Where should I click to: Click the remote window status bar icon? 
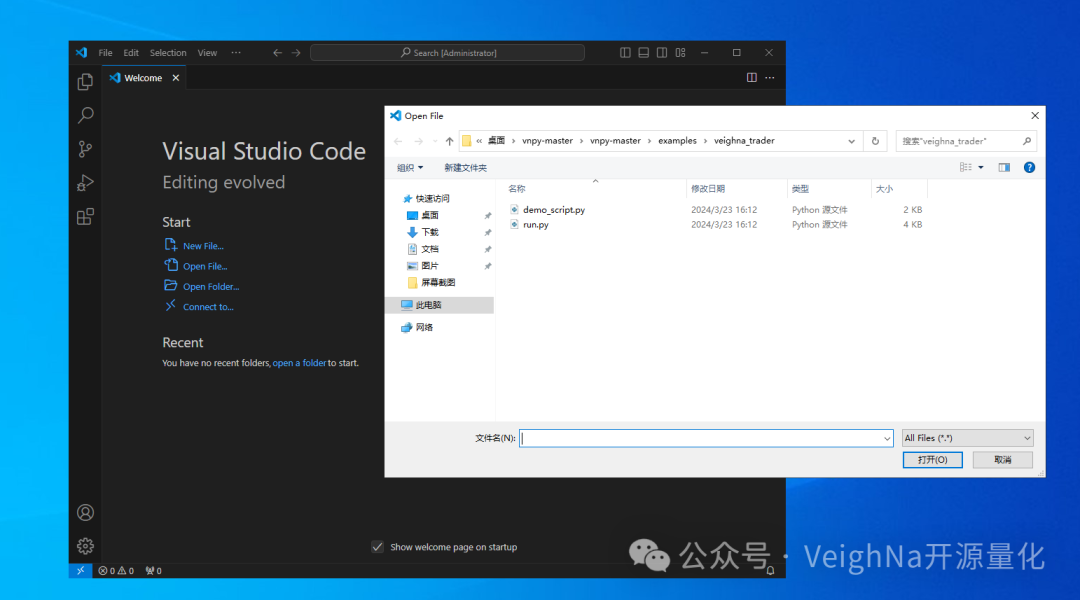click(x=80, y=571)
